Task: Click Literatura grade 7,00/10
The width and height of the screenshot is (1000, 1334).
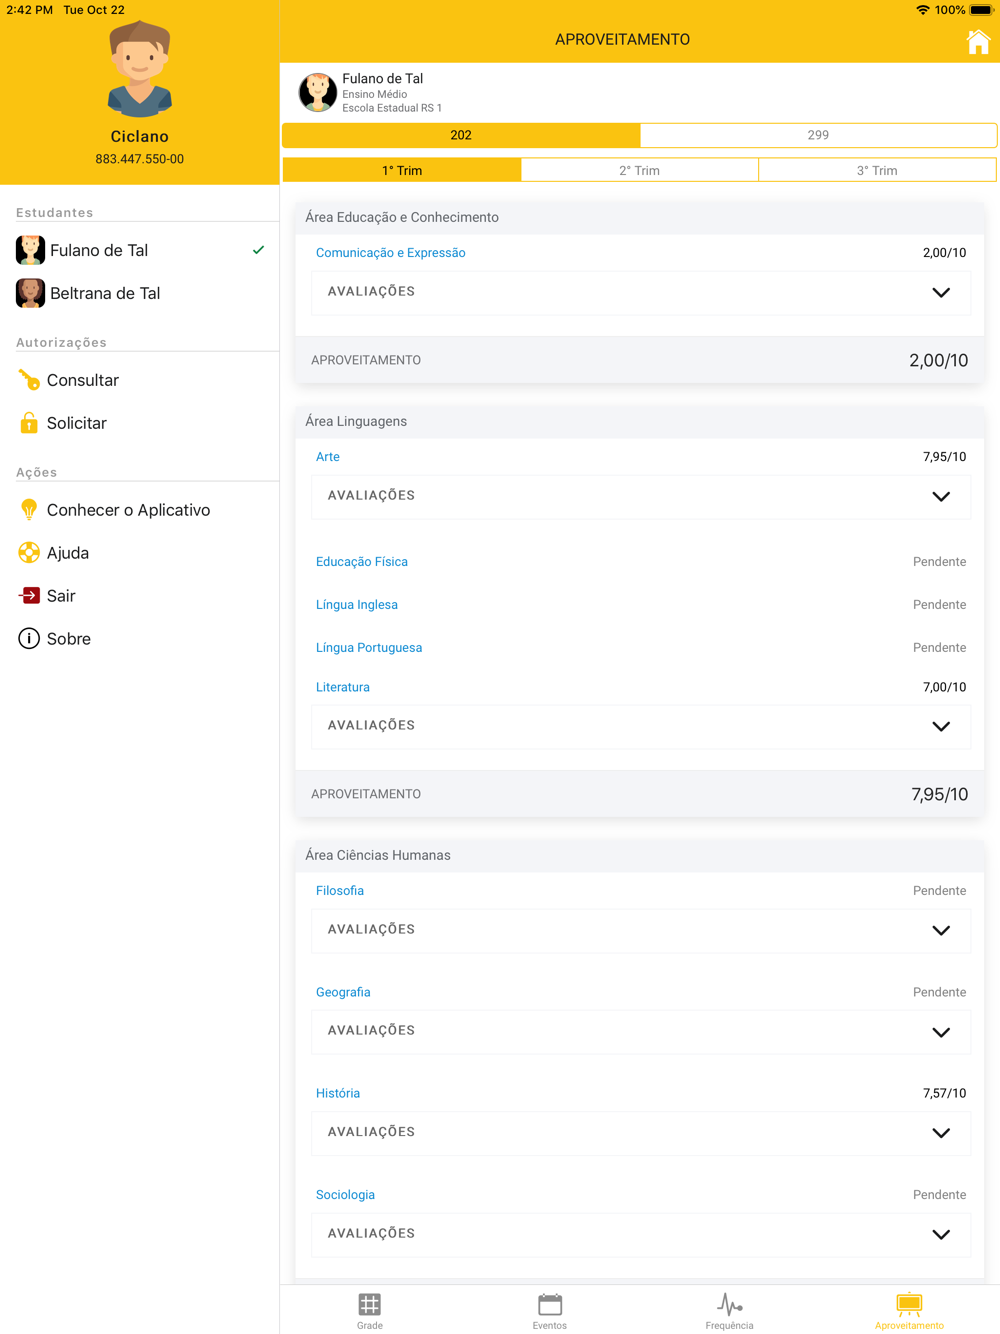Action: coord(944,687)
